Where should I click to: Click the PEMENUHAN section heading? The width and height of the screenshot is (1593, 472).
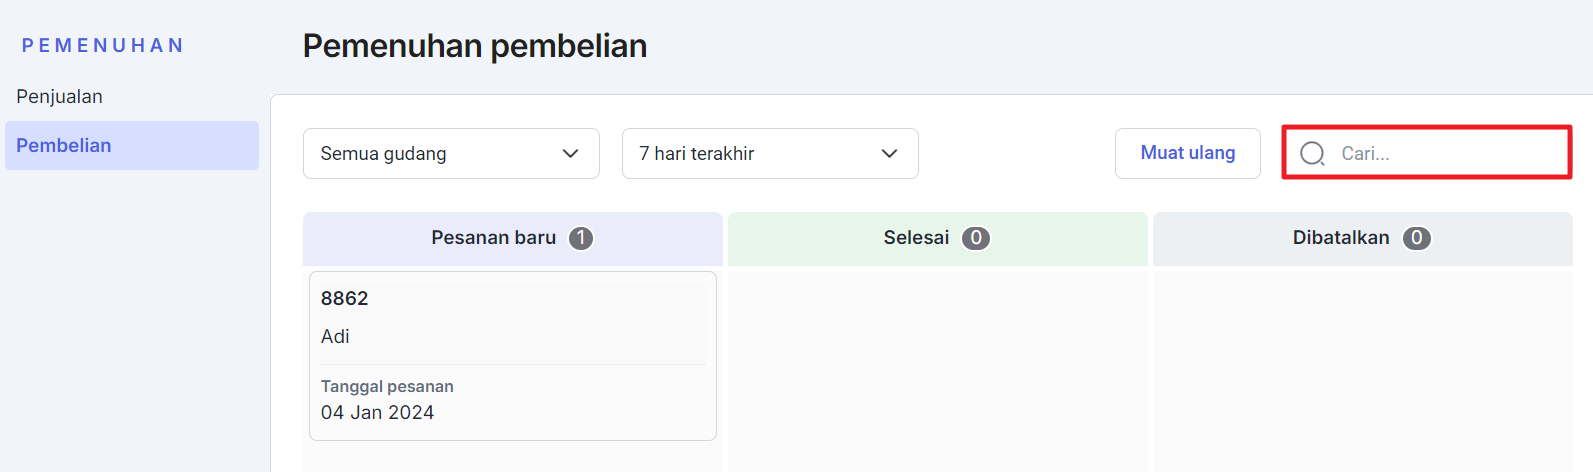[x=103, y=46]
